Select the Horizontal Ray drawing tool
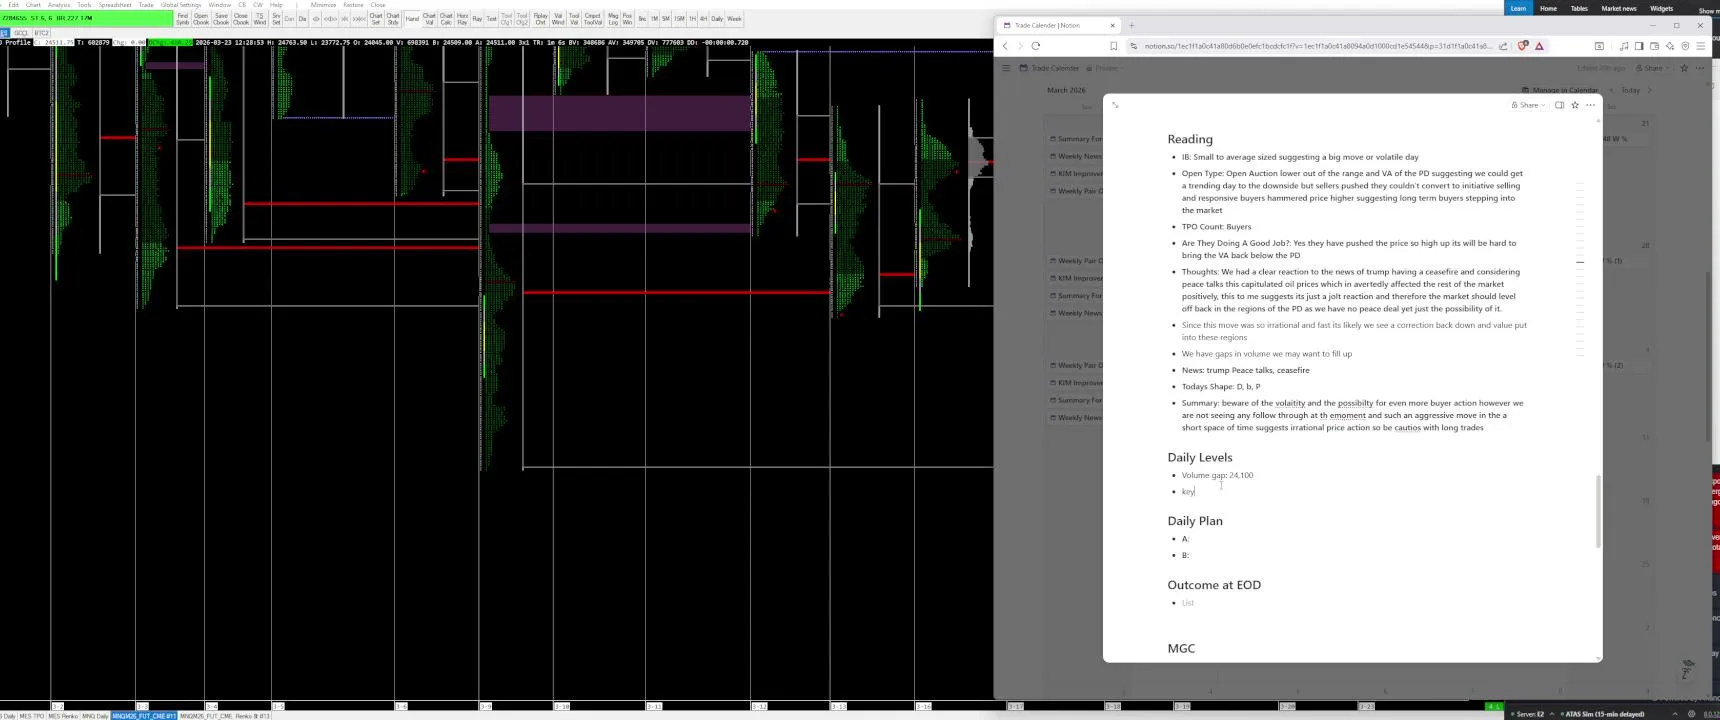The height and width of the screenshot is (720, 1720). [x=462, y=19]
